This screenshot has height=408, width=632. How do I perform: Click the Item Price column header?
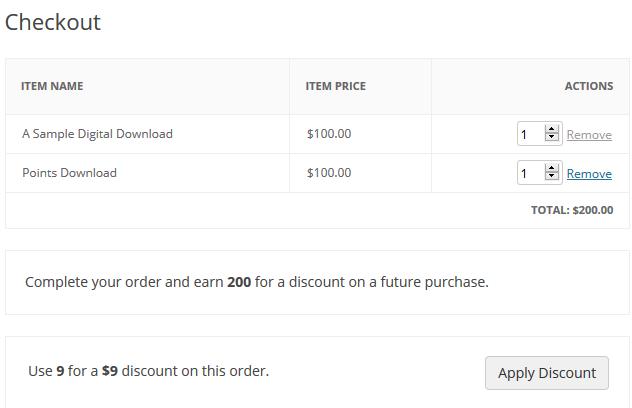click(x=335, y=86)
